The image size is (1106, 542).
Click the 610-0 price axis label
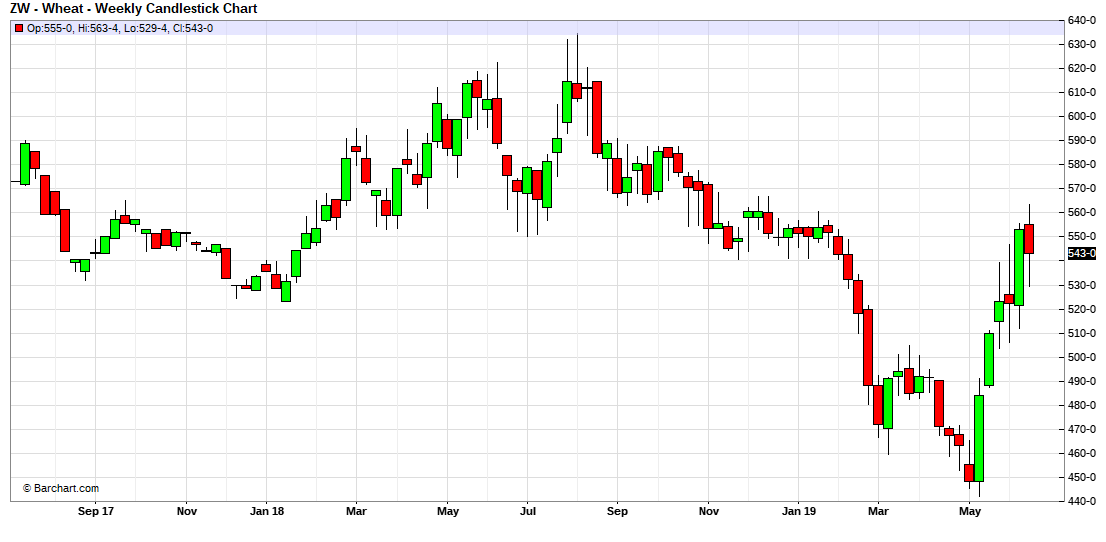click(1082, 92)
